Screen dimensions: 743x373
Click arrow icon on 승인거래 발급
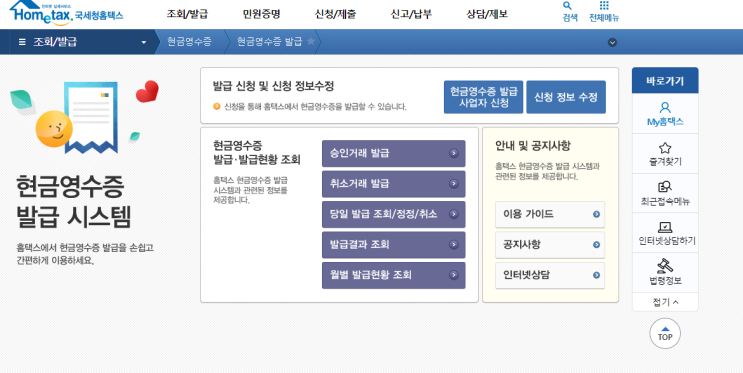(454, 153)
